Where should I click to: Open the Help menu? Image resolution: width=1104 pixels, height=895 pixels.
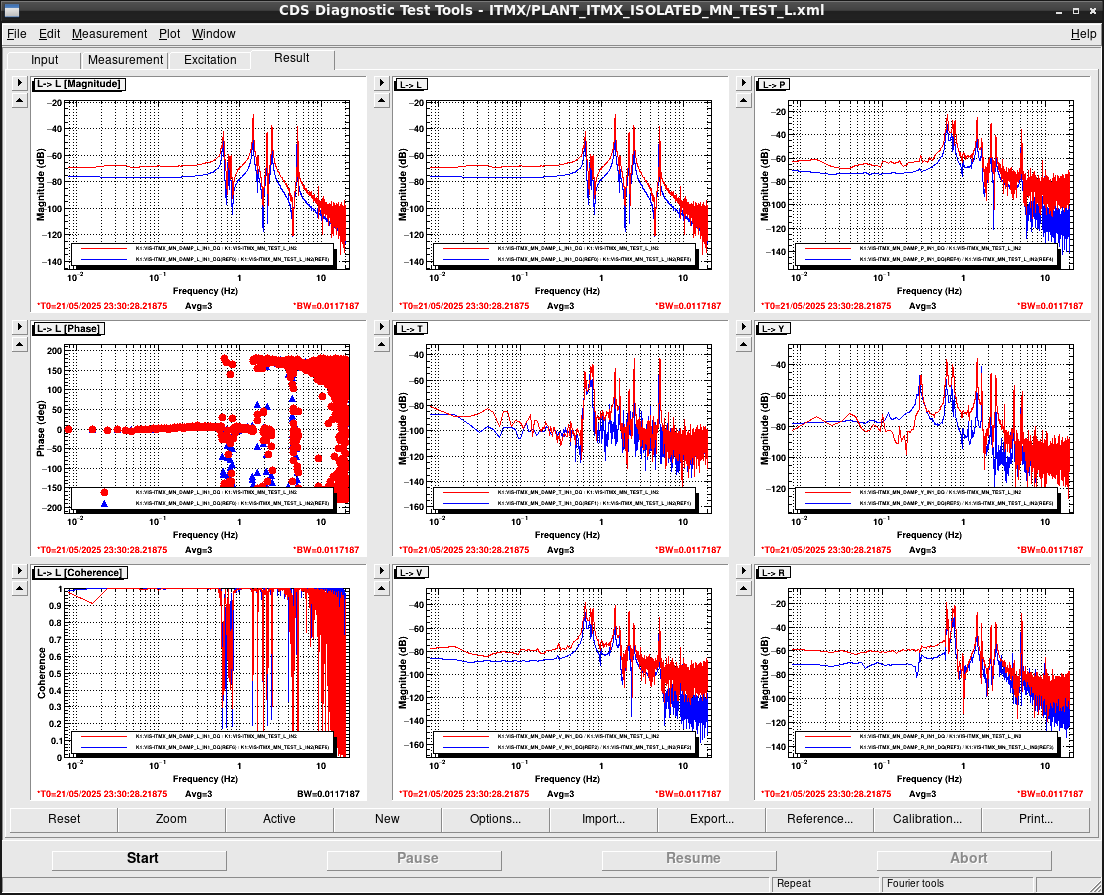1083,34
